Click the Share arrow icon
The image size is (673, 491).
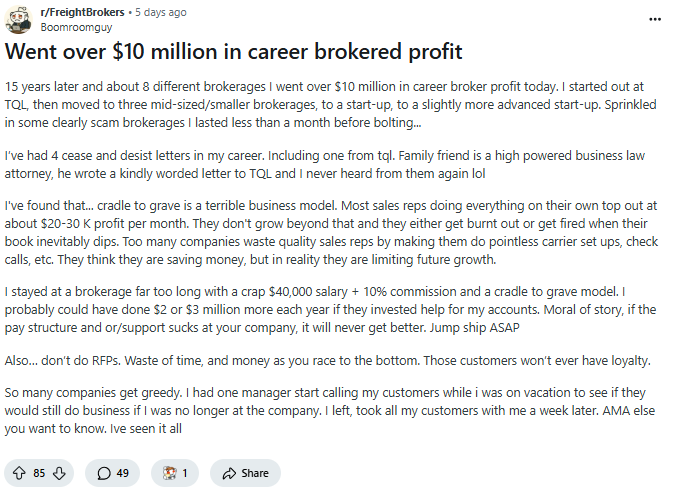tap(229, 473)
